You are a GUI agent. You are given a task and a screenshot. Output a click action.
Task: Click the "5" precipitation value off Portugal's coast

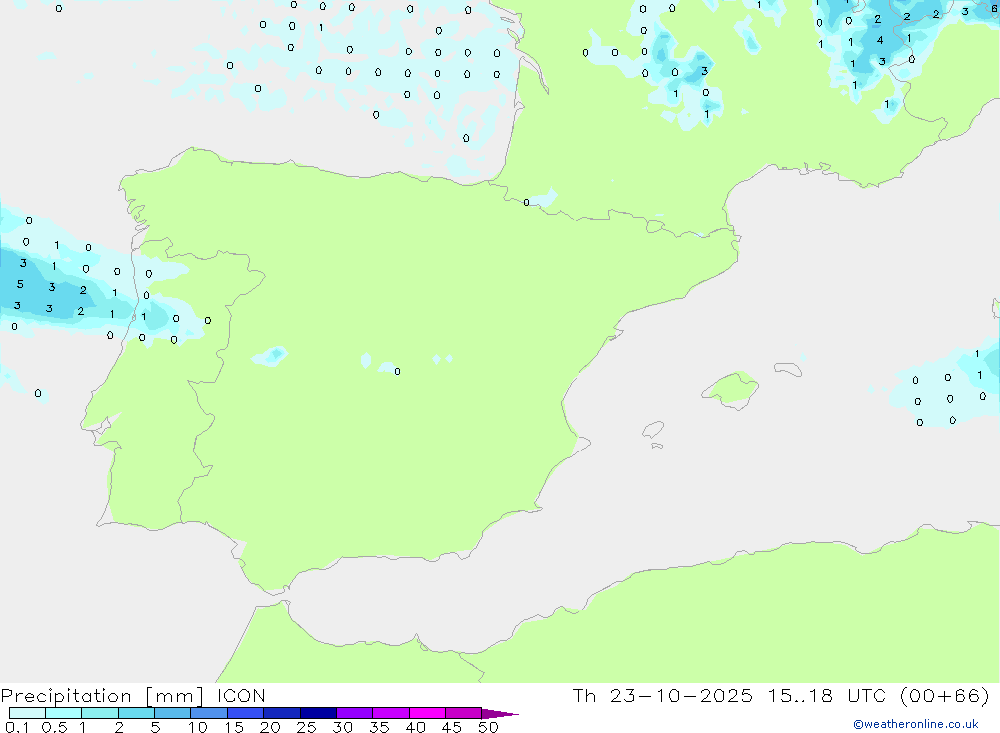tap(20, 284)
